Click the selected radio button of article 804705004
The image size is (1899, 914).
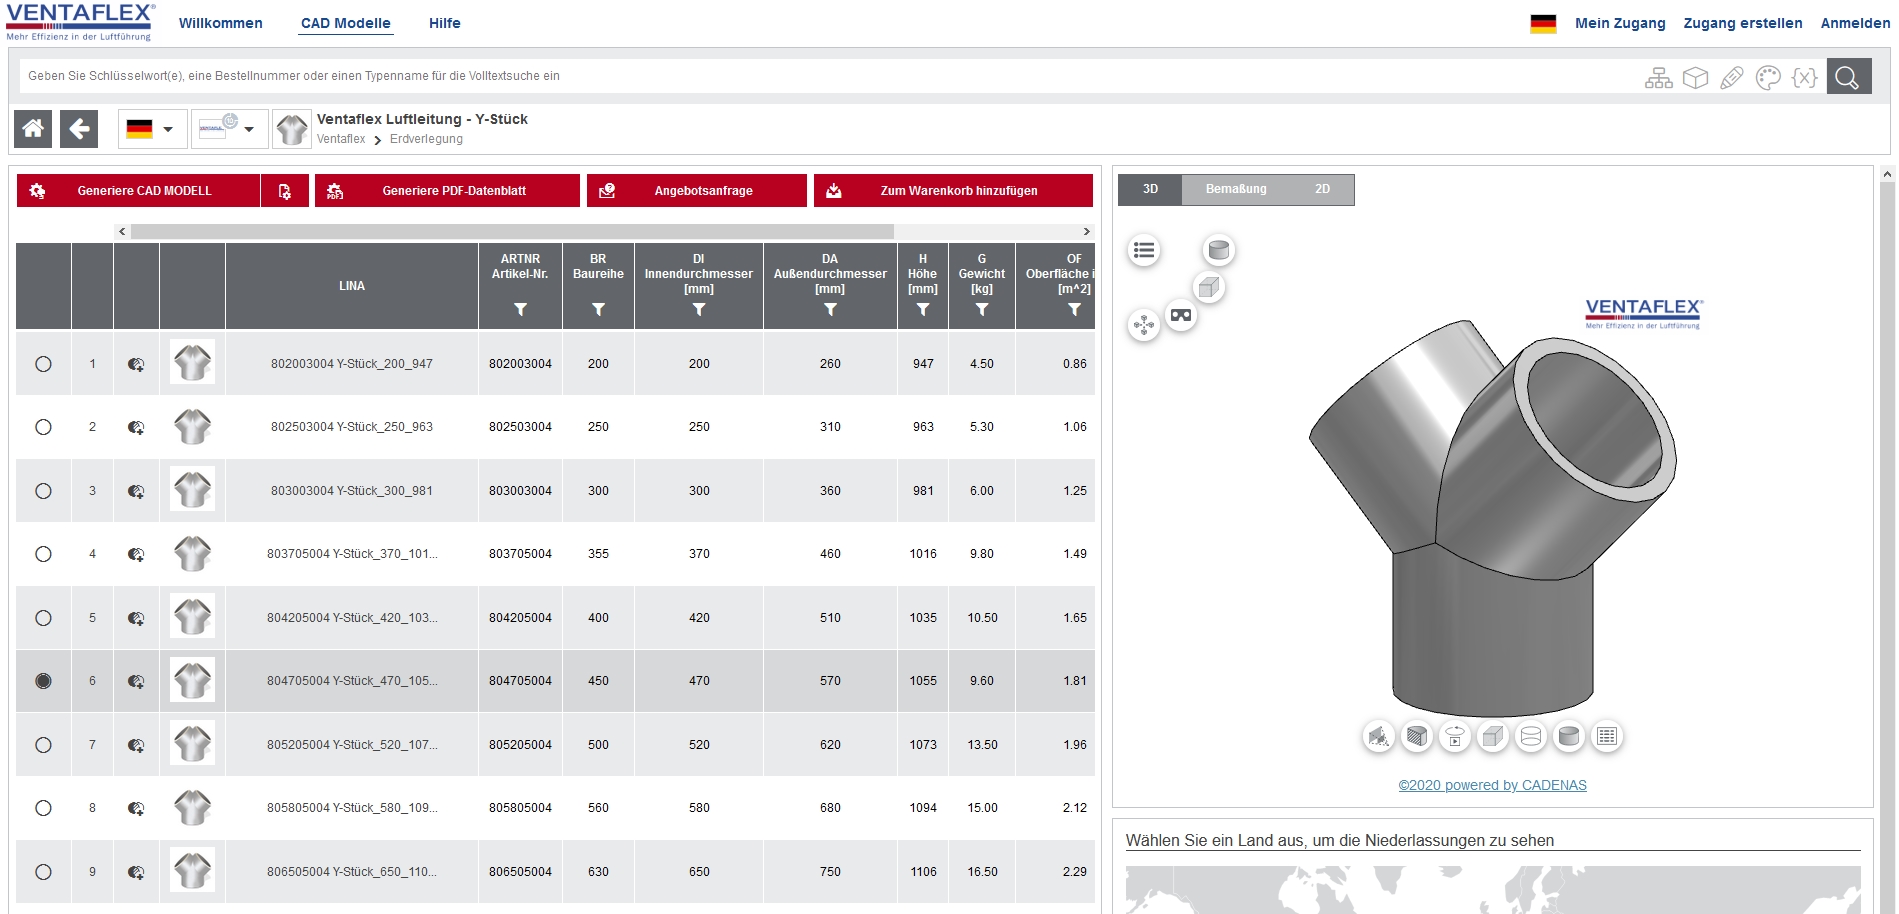[43, 681]
